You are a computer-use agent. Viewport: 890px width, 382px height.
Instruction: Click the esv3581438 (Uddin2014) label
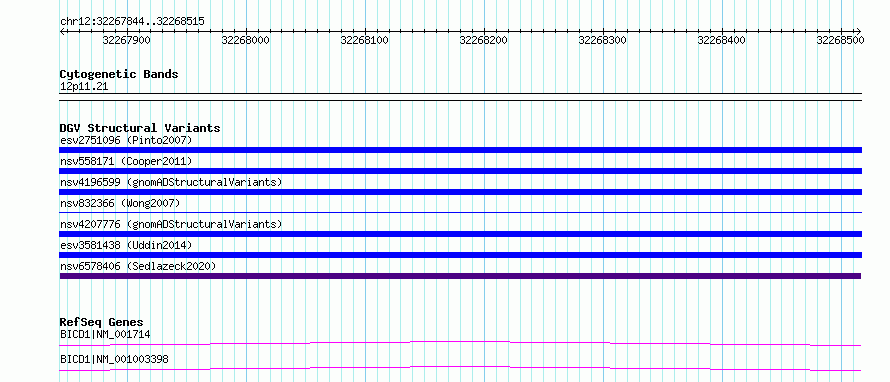click(126, 245)
